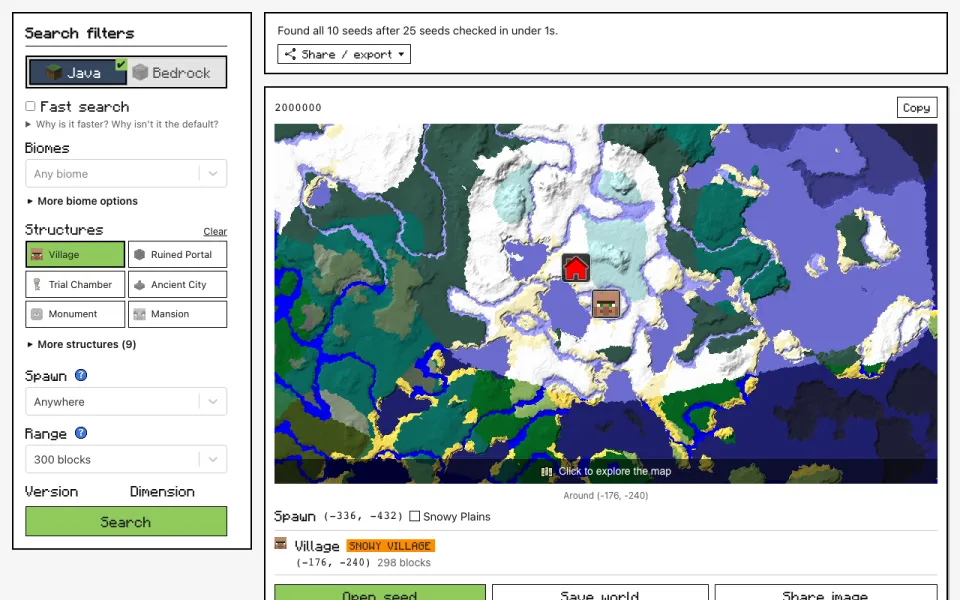The height and width of the screenshot is (600, 960).
Task: Open the Spawn Anywhere dropdown
Action: [x=126, y=402]
